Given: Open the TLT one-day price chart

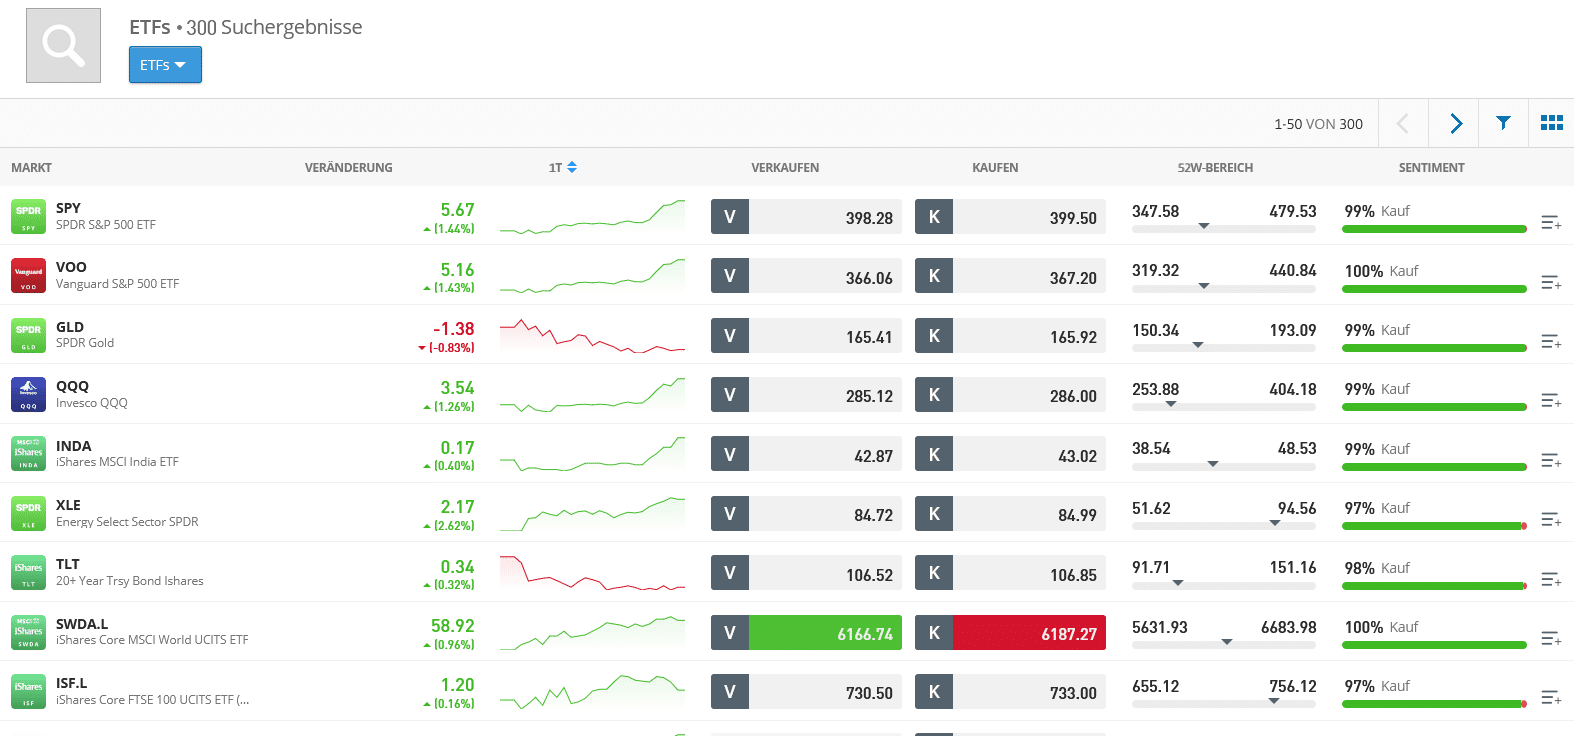Looking at the screenshot, I should pos(592,573).
